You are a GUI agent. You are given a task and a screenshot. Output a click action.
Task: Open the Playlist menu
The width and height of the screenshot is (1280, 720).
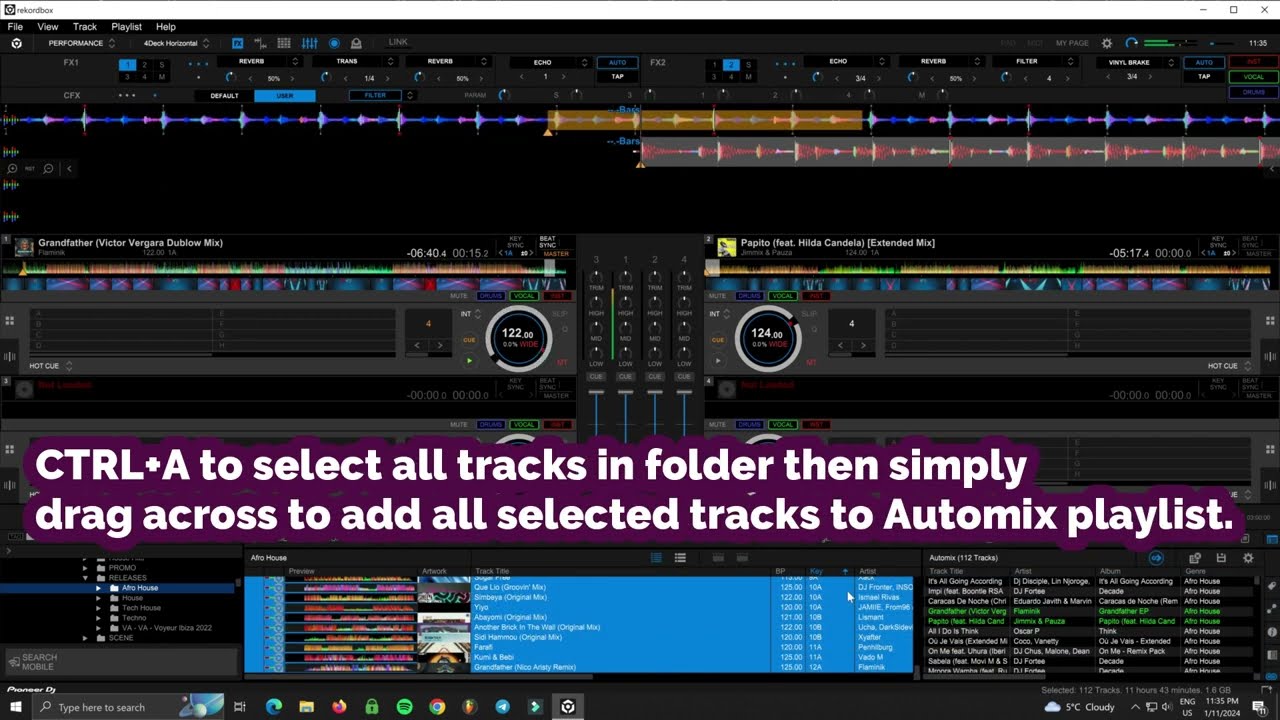click(x=127, y=27)
